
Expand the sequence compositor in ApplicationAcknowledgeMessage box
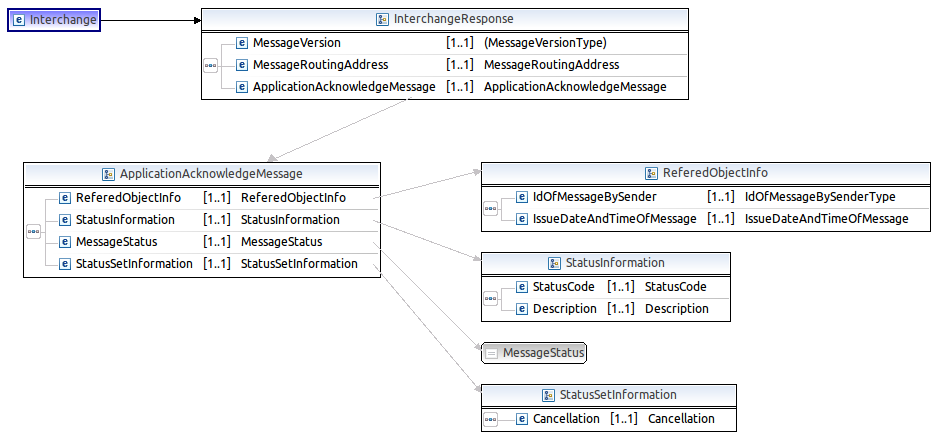[33, 230]
